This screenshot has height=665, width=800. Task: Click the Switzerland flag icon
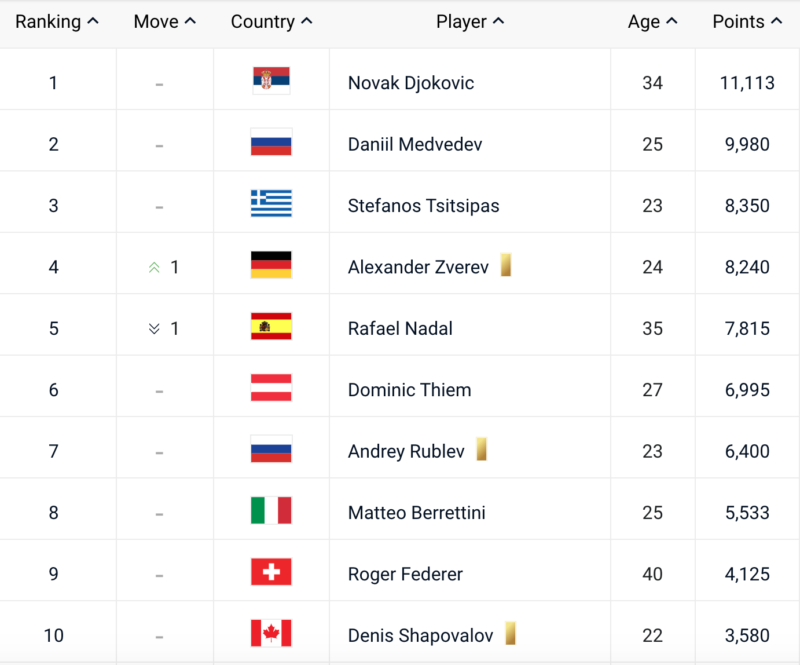point(271,572)
